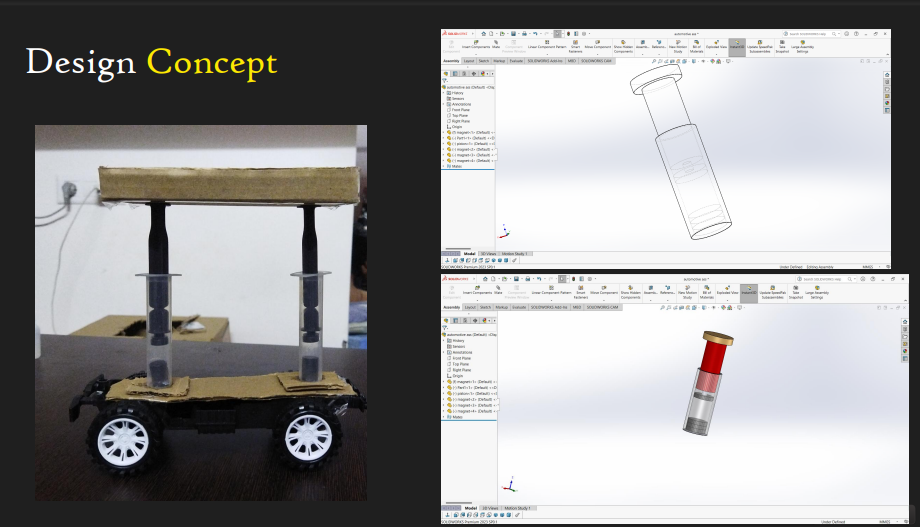Viewport: 920px width, 527px height.
Task: Toggle Instant3D in the red-piston window
Action: [x=749, y=293]
